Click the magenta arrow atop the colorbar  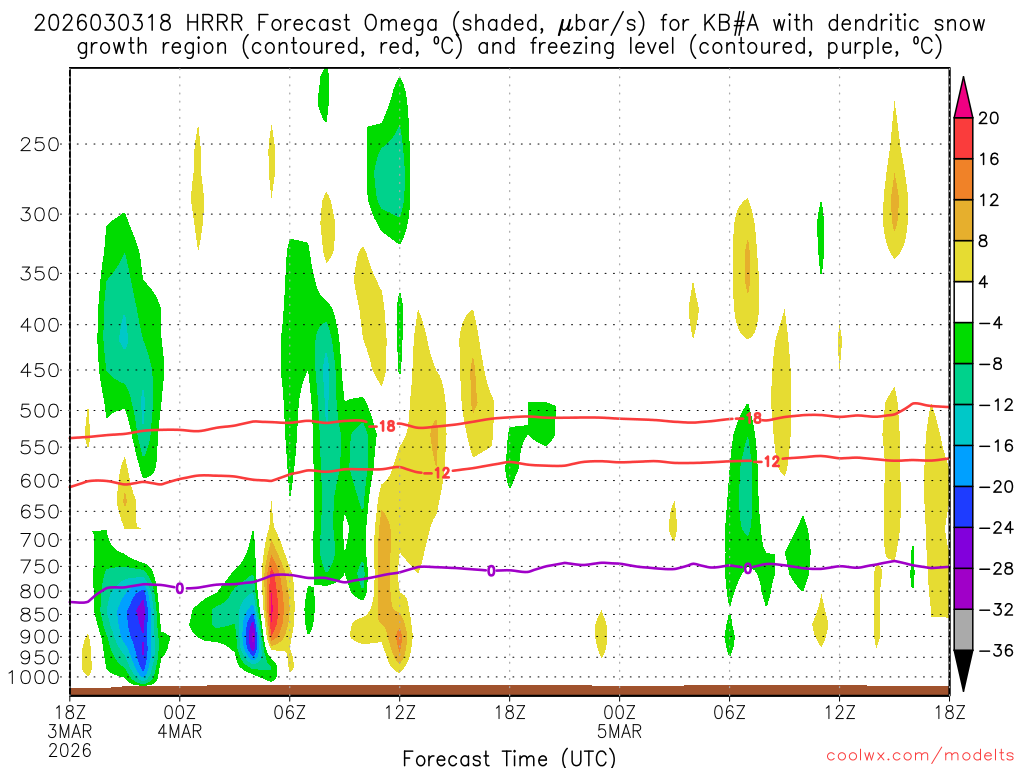click(x=963, y=99)
